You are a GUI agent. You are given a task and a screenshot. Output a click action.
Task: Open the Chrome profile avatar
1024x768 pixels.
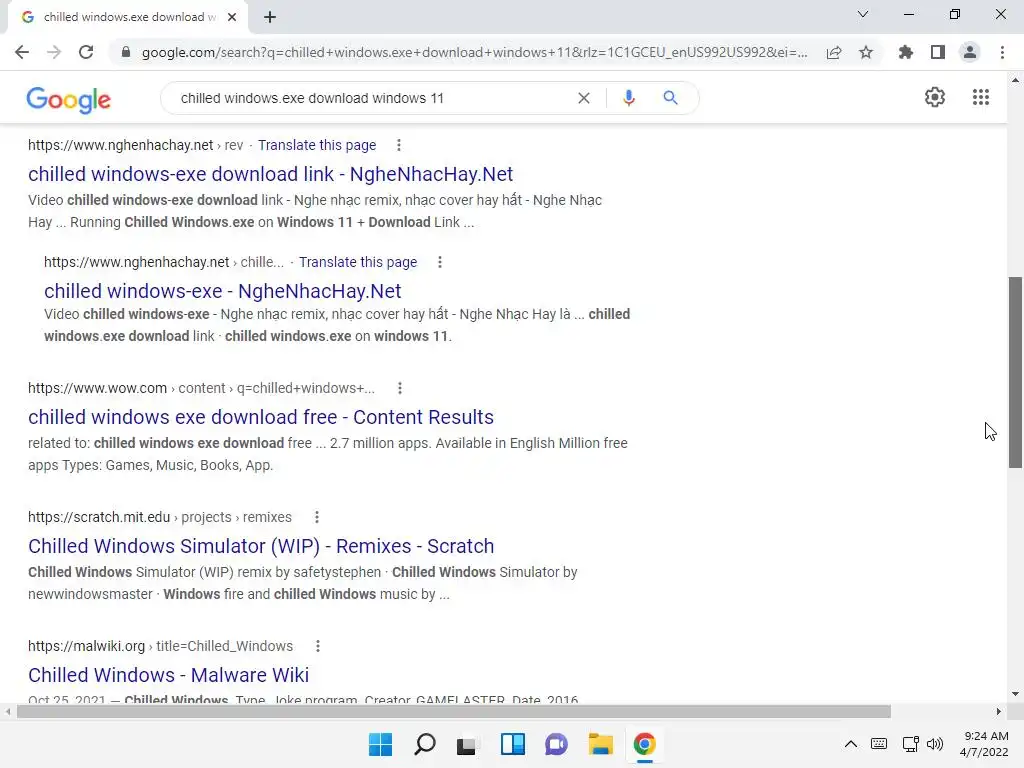[970, 52]
